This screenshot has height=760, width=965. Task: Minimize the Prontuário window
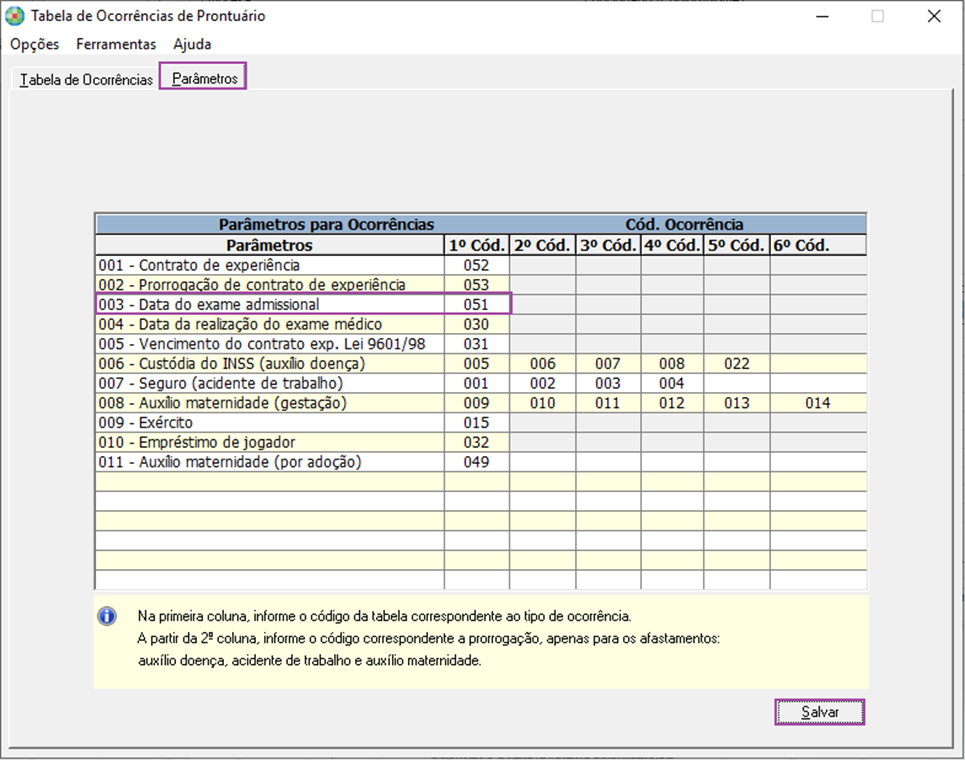(x=822, y=17)
